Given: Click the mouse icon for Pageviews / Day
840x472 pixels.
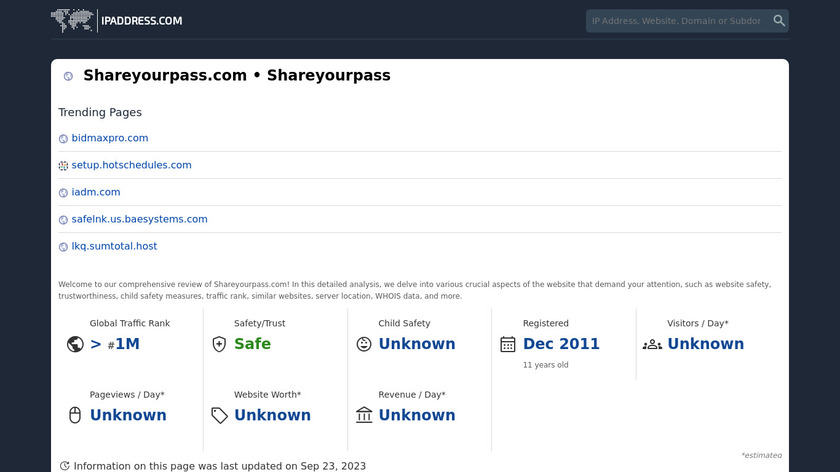Looking at the screenshot, I should click(75, 415).
